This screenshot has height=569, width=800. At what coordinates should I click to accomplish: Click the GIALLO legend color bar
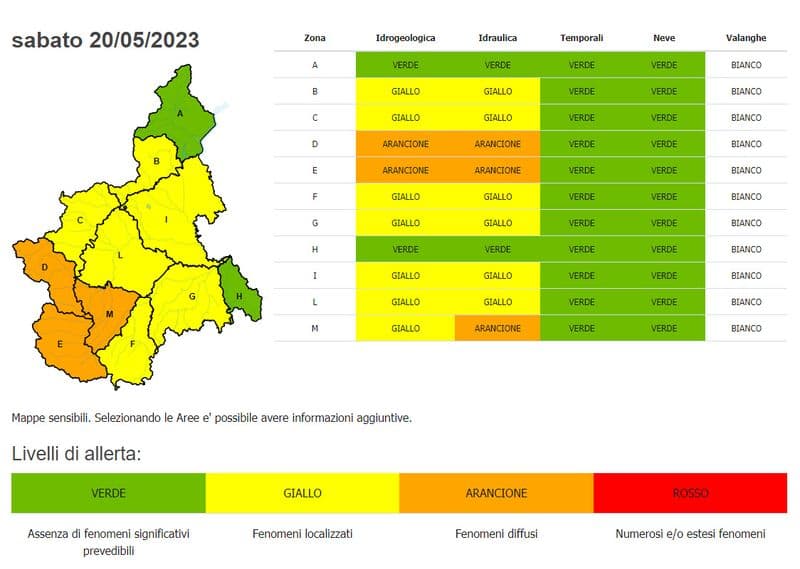point(302,493)
